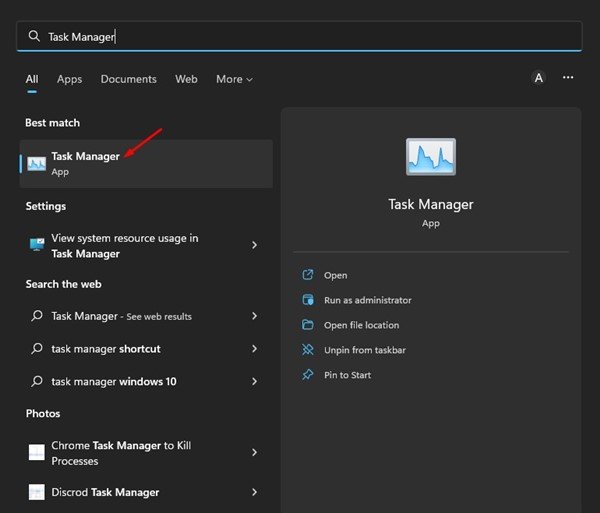
Task: Click the Photos section heading
Action: point(43,414)
